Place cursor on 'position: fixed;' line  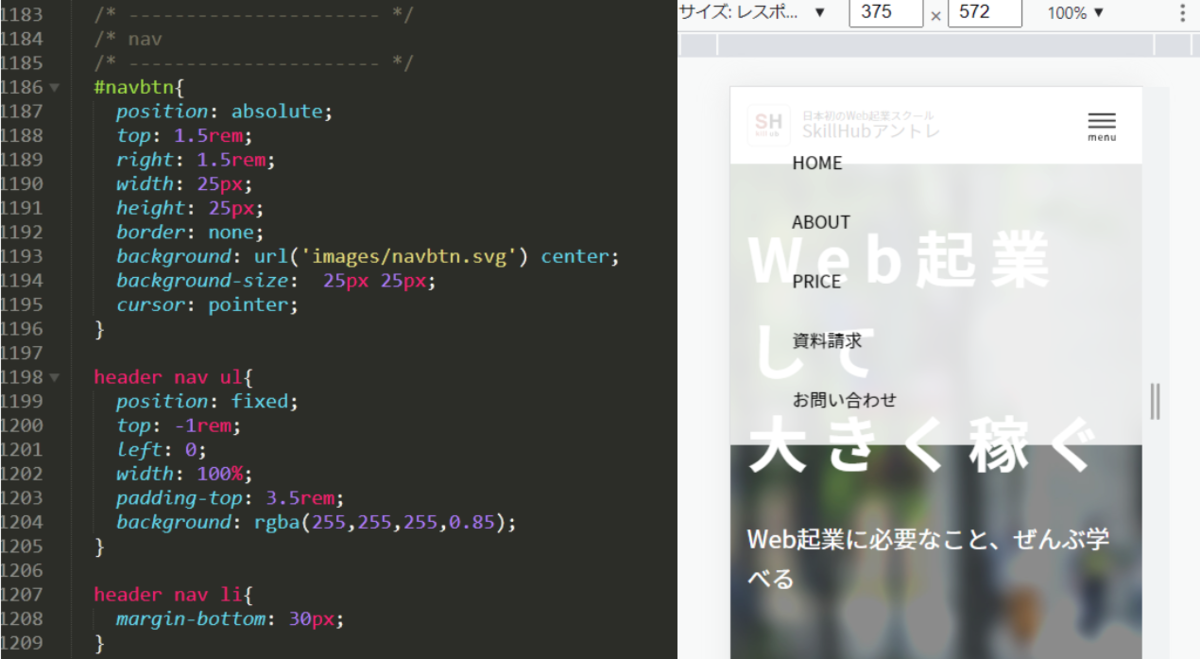click(207, 401)
